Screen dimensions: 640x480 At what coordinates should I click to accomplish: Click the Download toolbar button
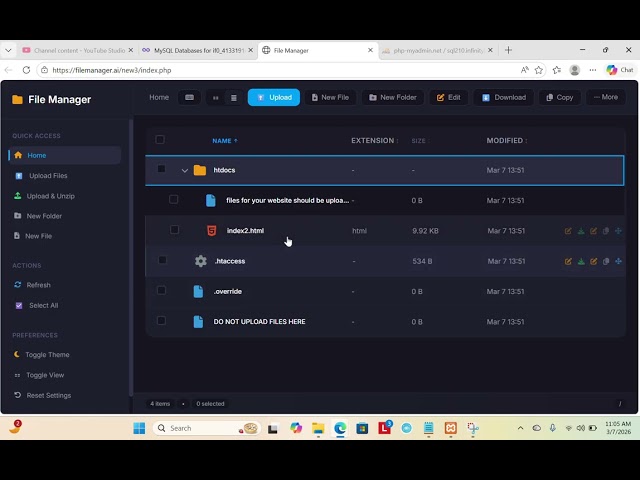point(504,98)
